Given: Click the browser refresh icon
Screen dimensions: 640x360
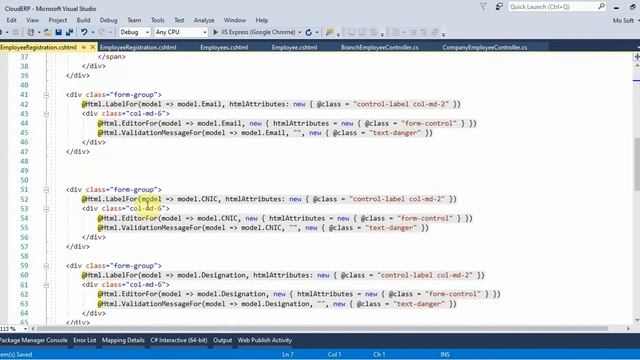Looking at the screenshot, I should point(309,32).
